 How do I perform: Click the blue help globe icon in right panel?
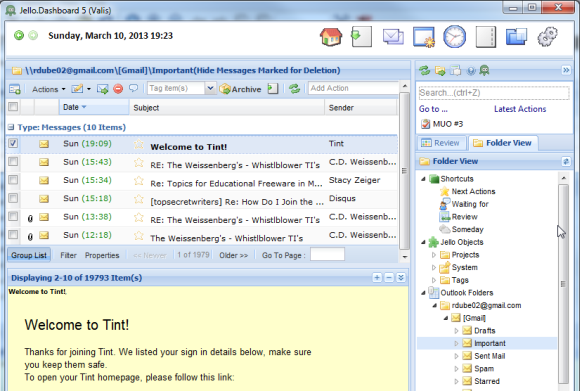pos(471,71)
